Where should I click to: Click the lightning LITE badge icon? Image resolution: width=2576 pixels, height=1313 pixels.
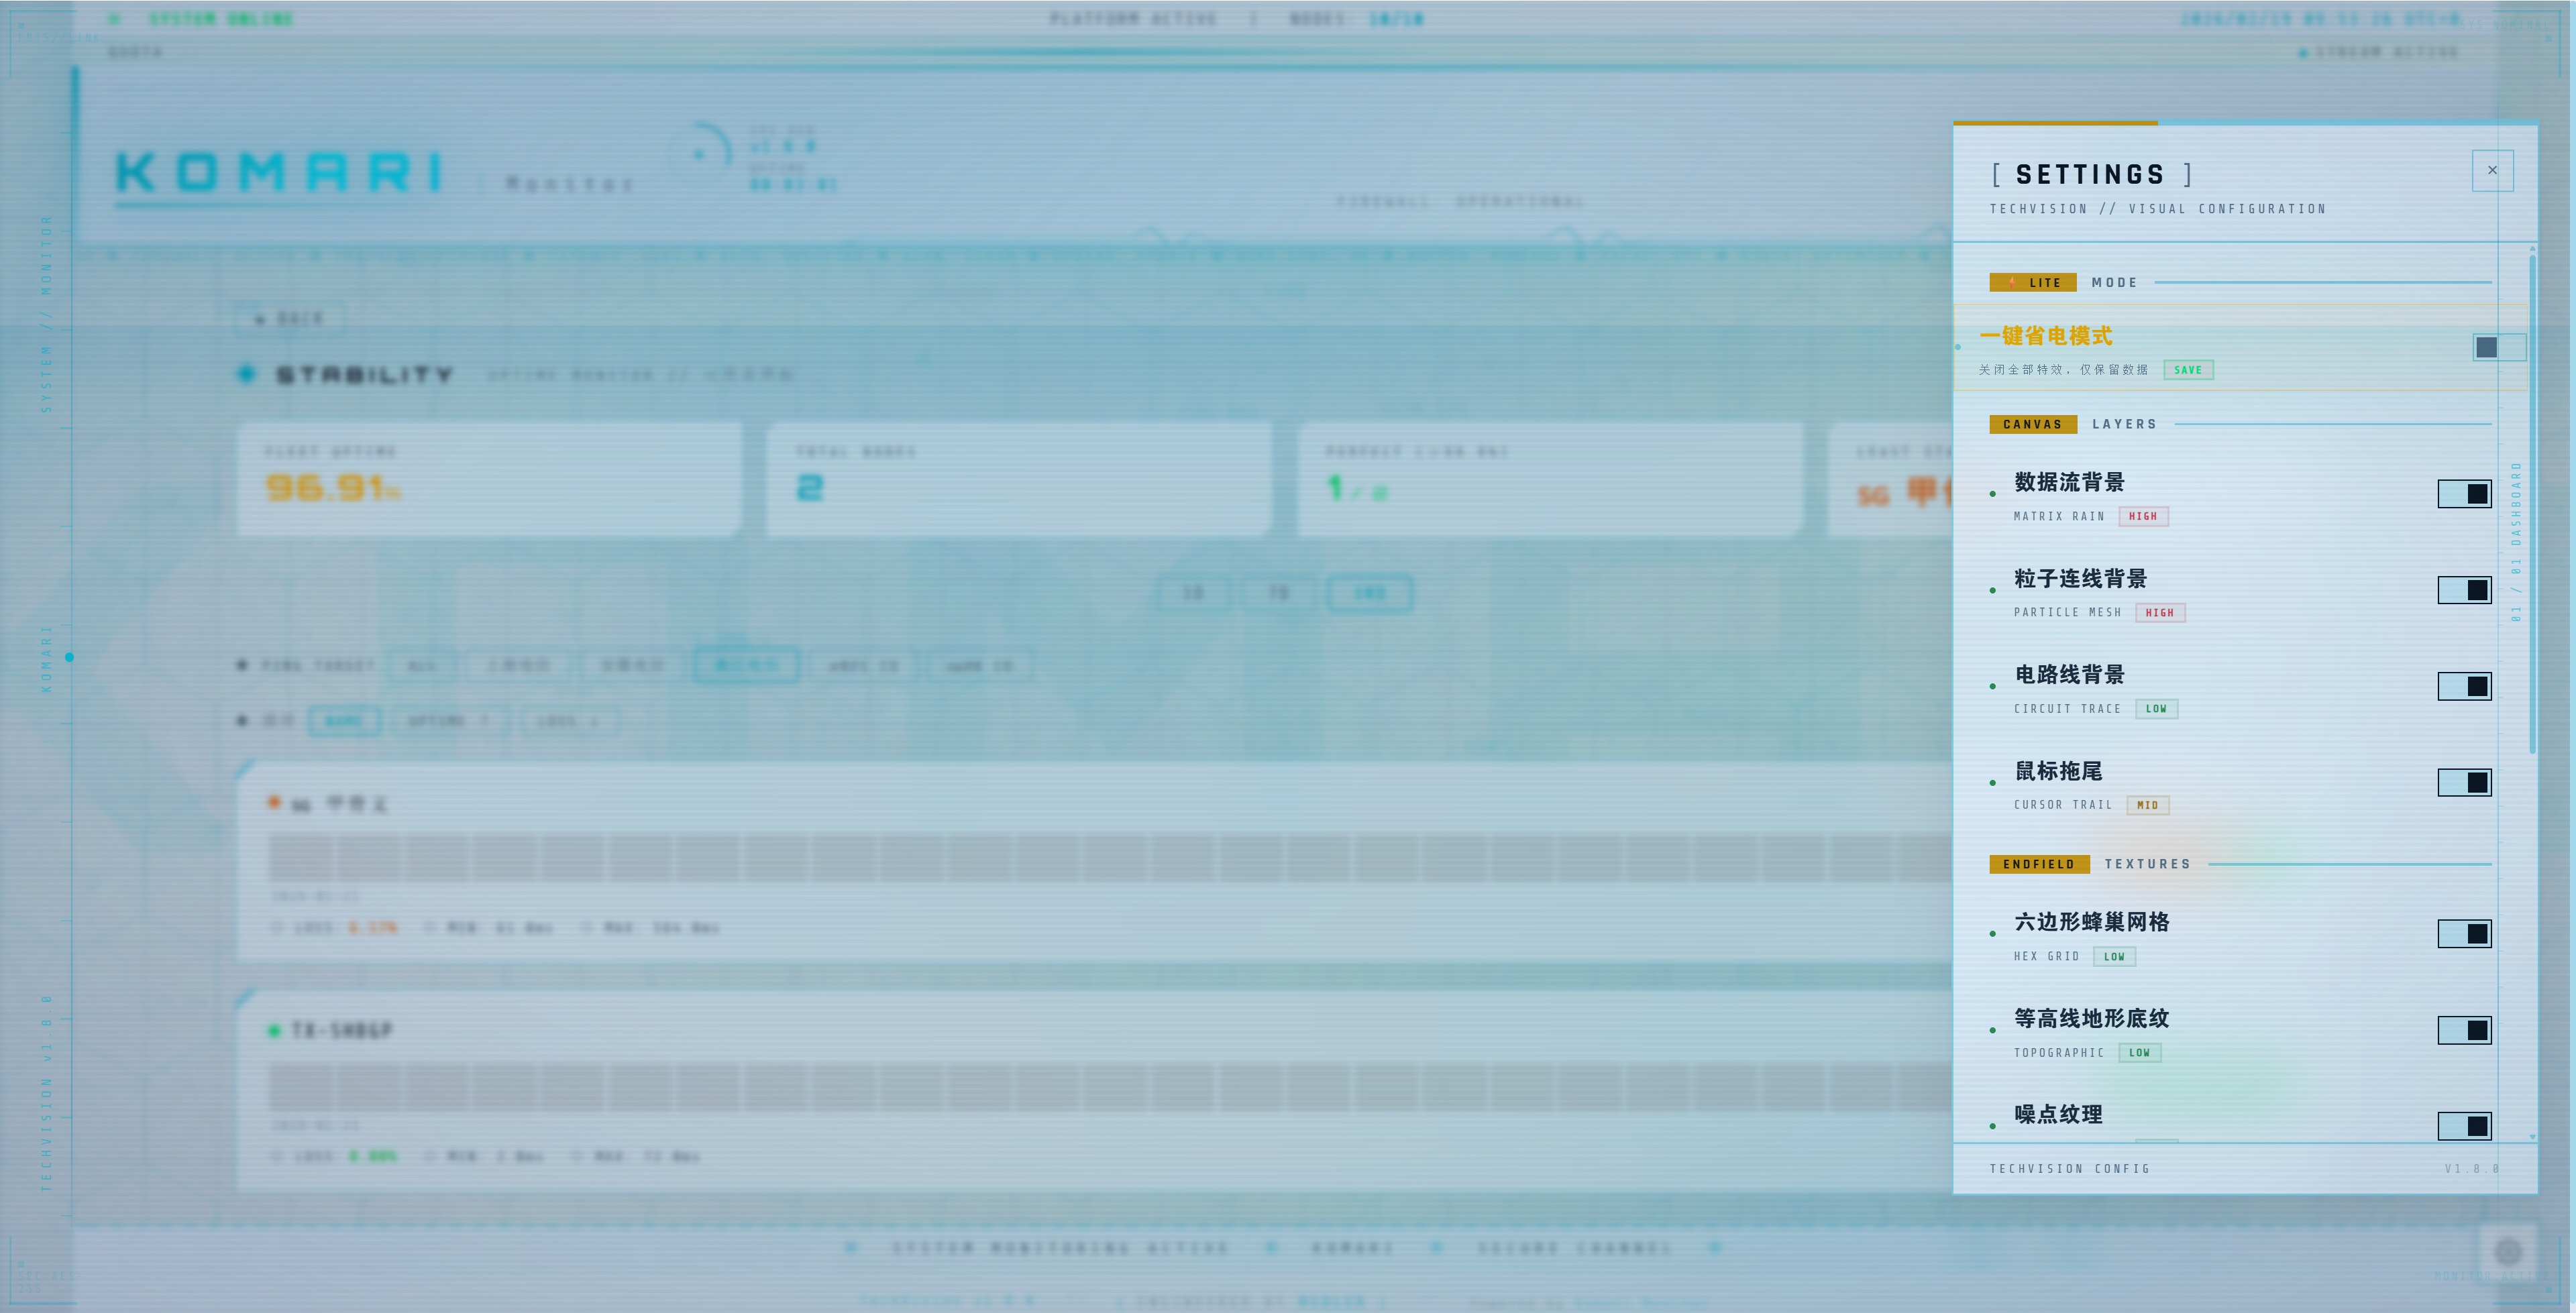pyautogui.click(x=2011, y=282)
